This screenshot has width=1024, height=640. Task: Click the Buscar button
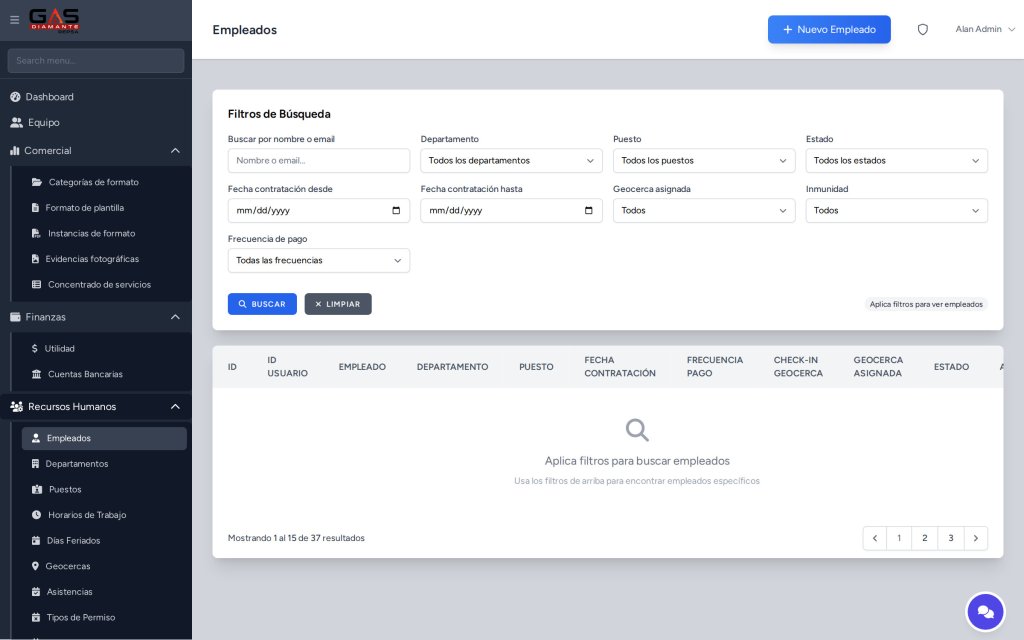click(262, 304)
